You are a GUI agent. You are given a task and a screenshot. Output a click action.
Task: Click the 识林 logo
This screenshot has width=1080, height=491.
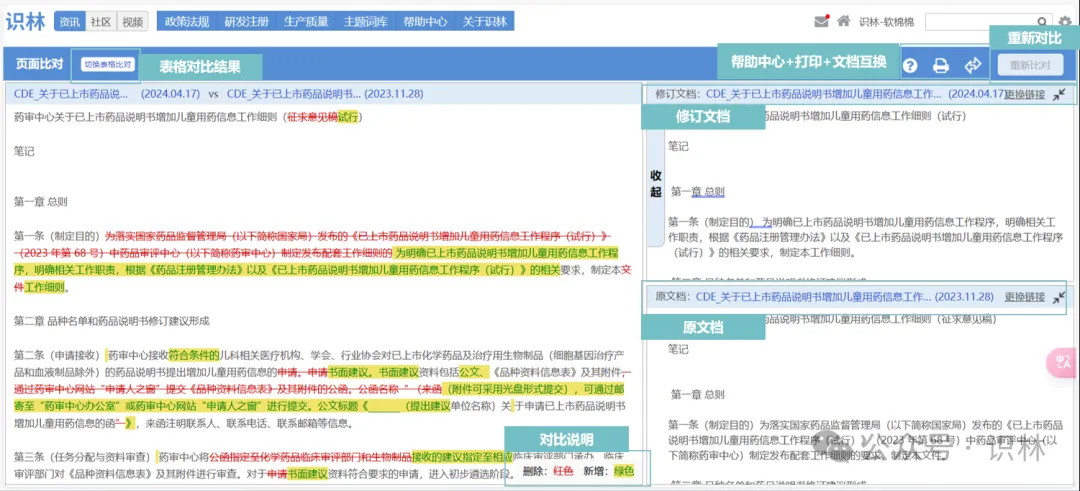pyautogui.click(x=25, y=21)
